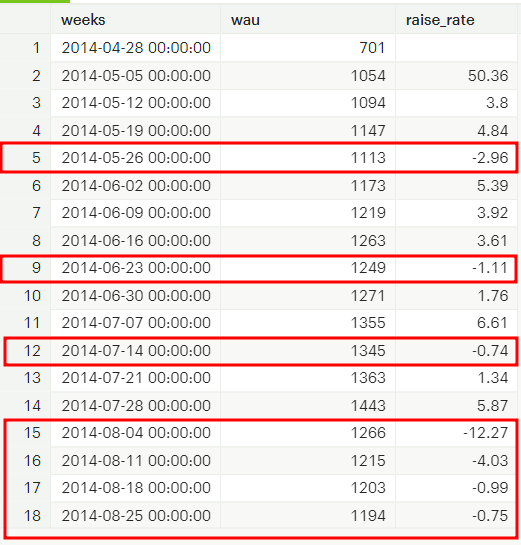This screenshot has height=545, width=521.
Task: Select the cell 2014-05-26 00:00:00
Action: [x=136, y=158]
